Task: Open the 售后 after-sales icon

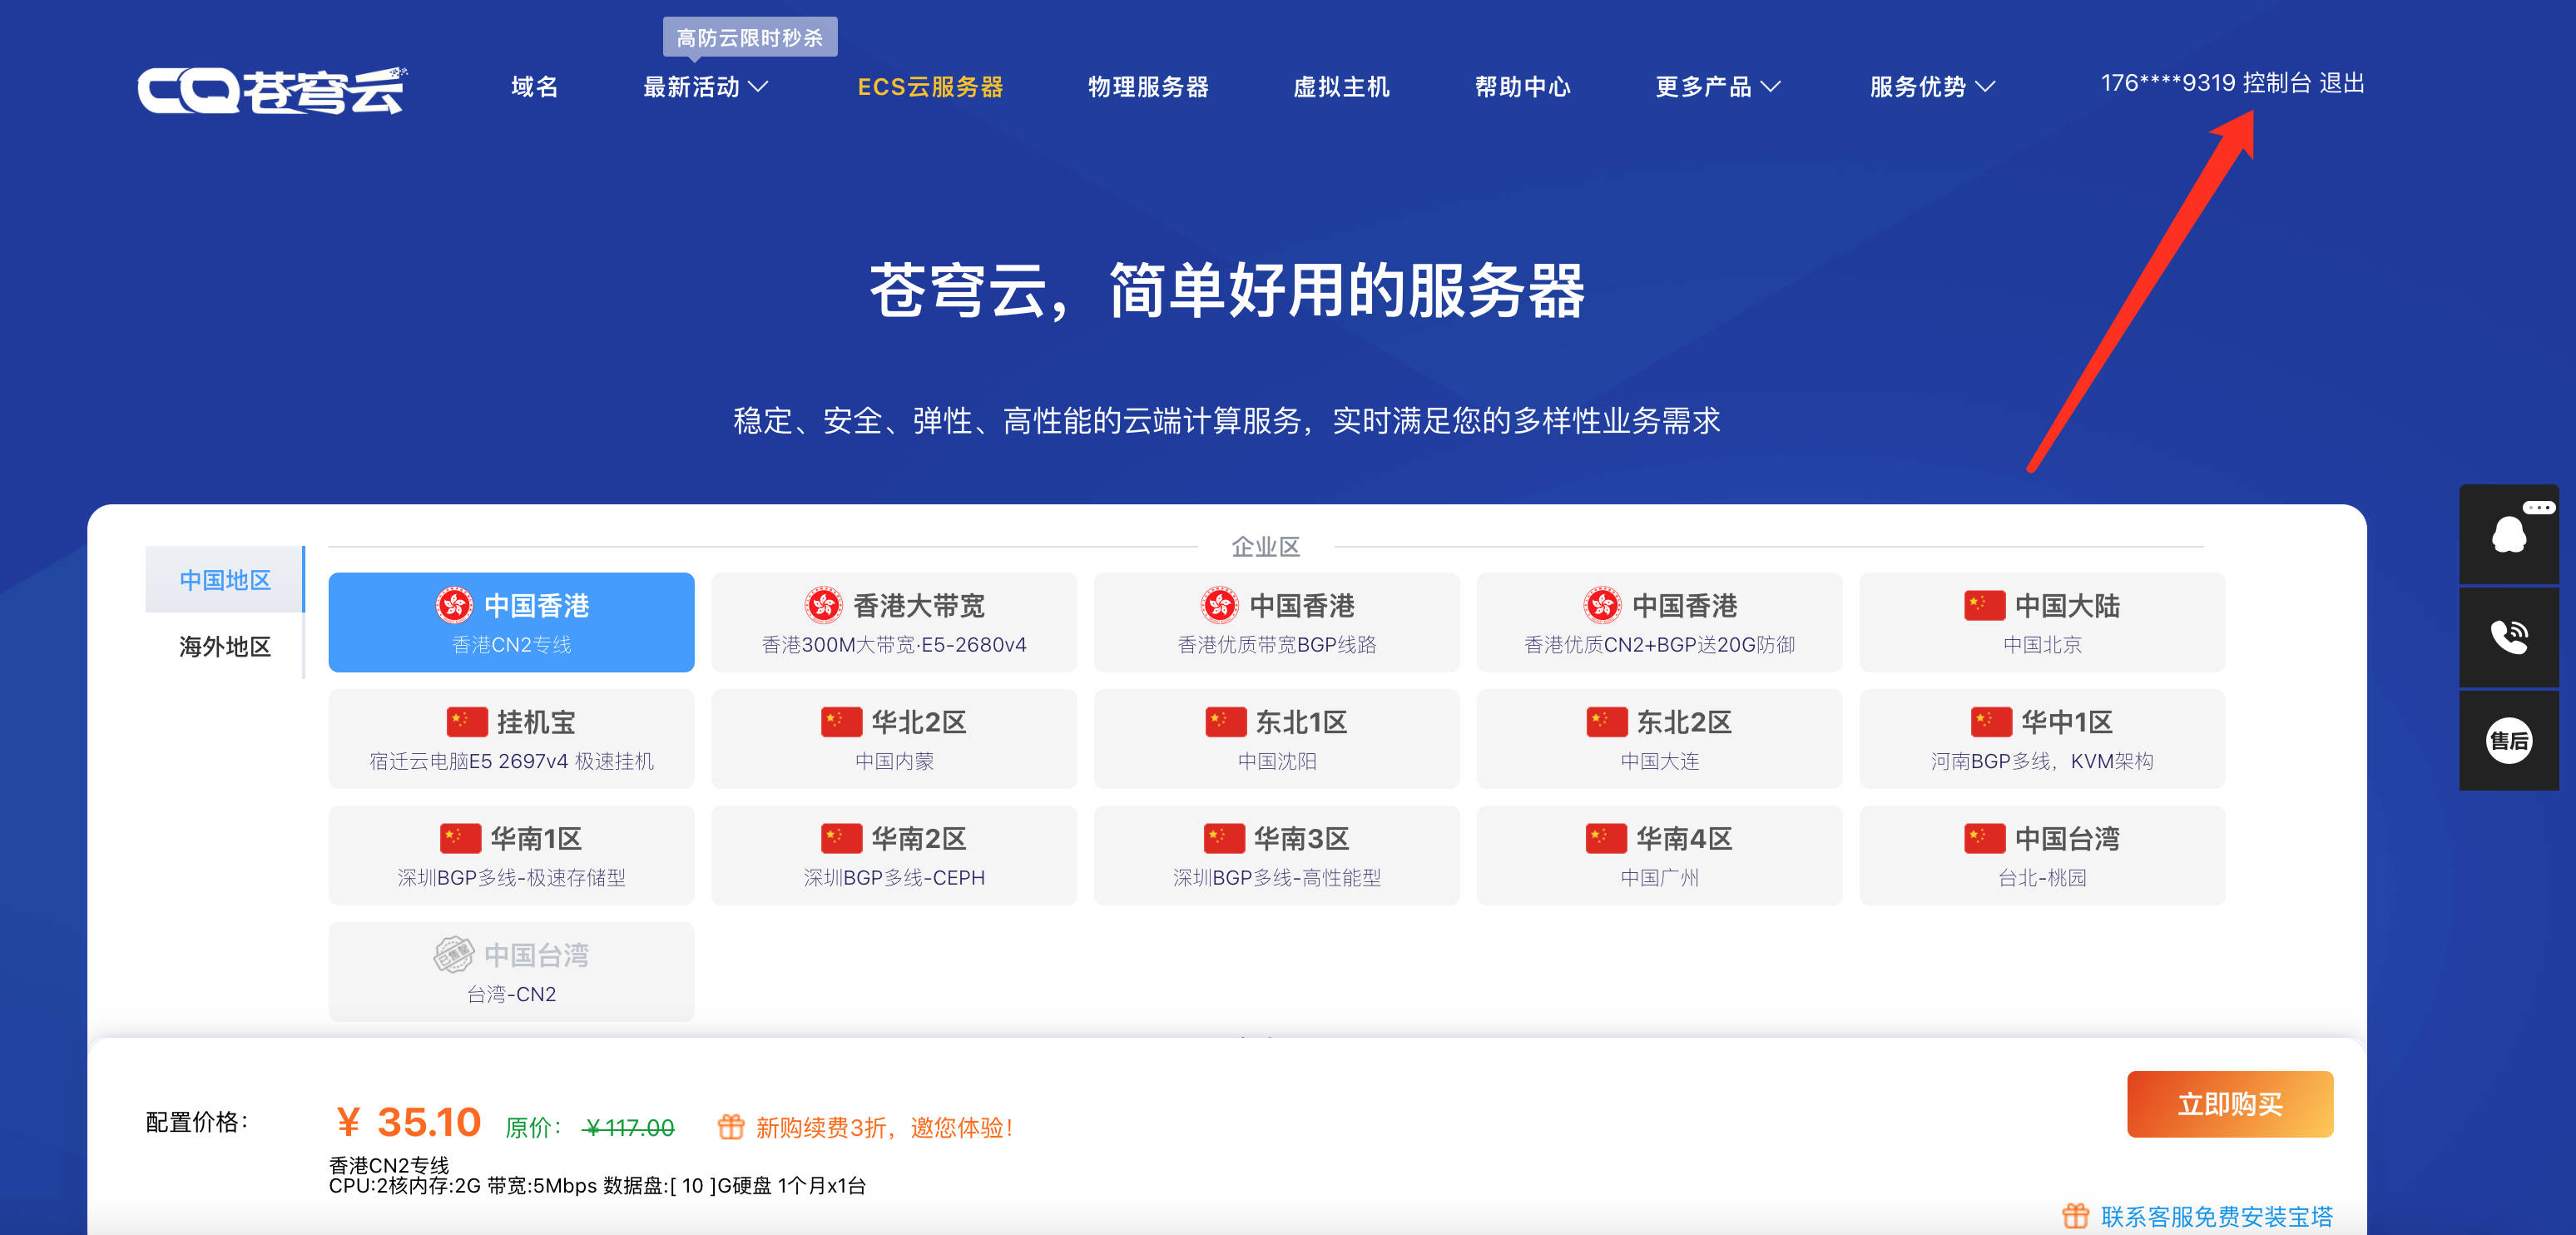Action: pos(2509,741)
